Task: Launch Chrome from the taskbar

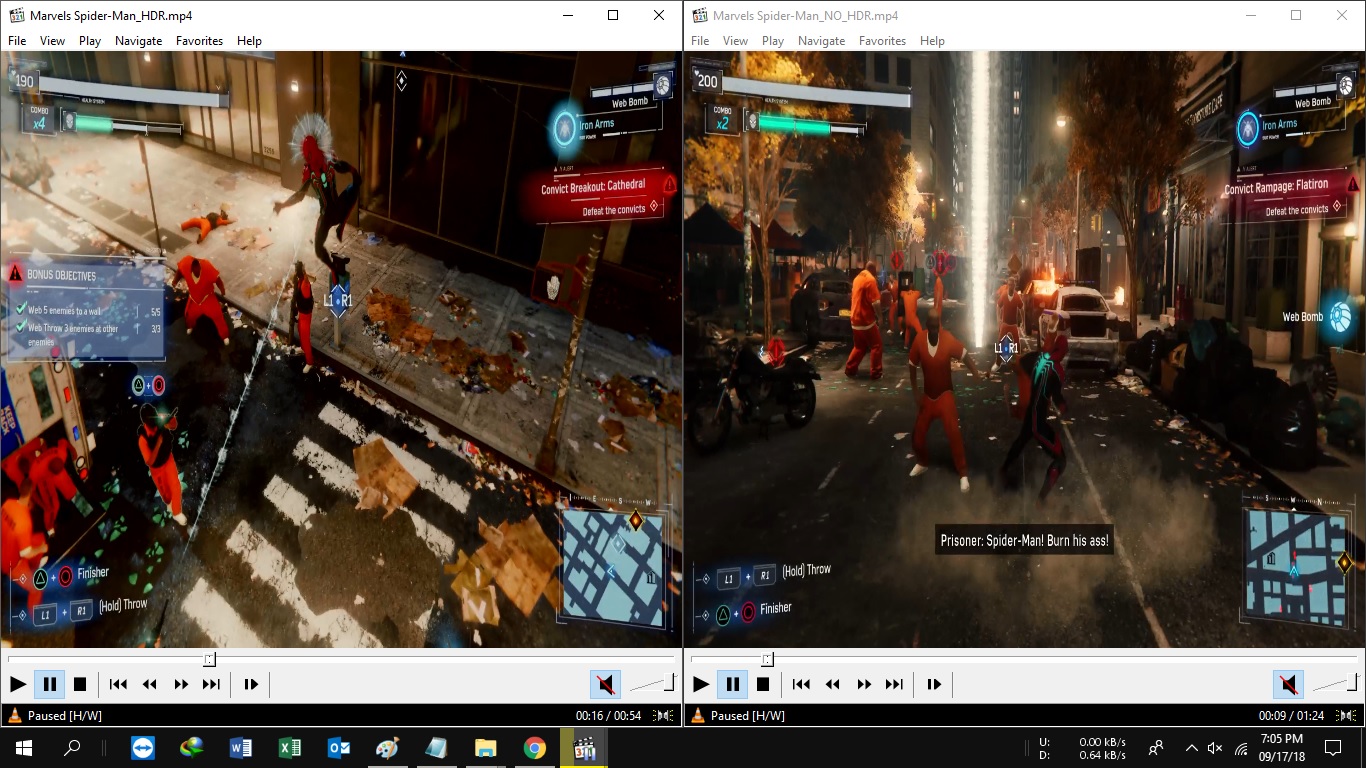Action: (535, 747)
